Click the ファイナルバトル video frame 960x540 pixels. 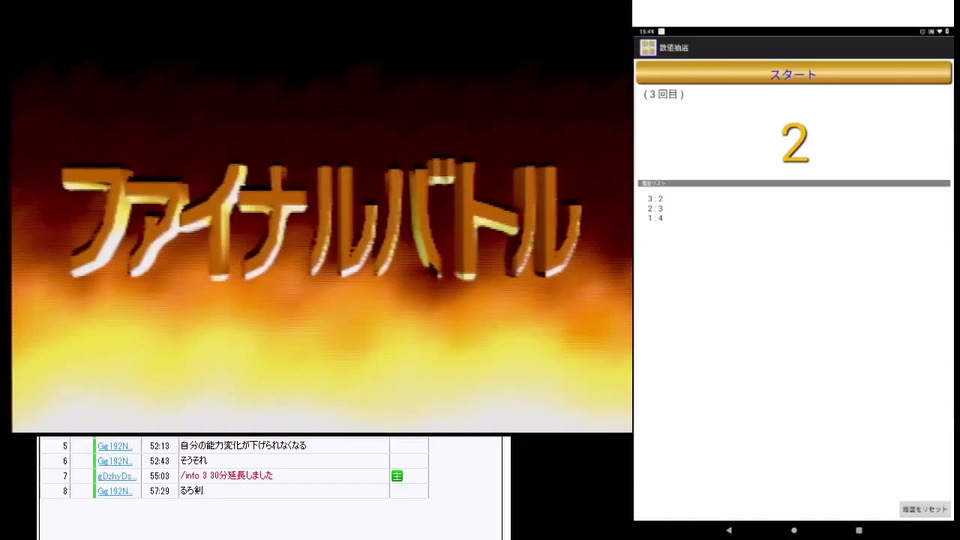[x=322, y=216]
